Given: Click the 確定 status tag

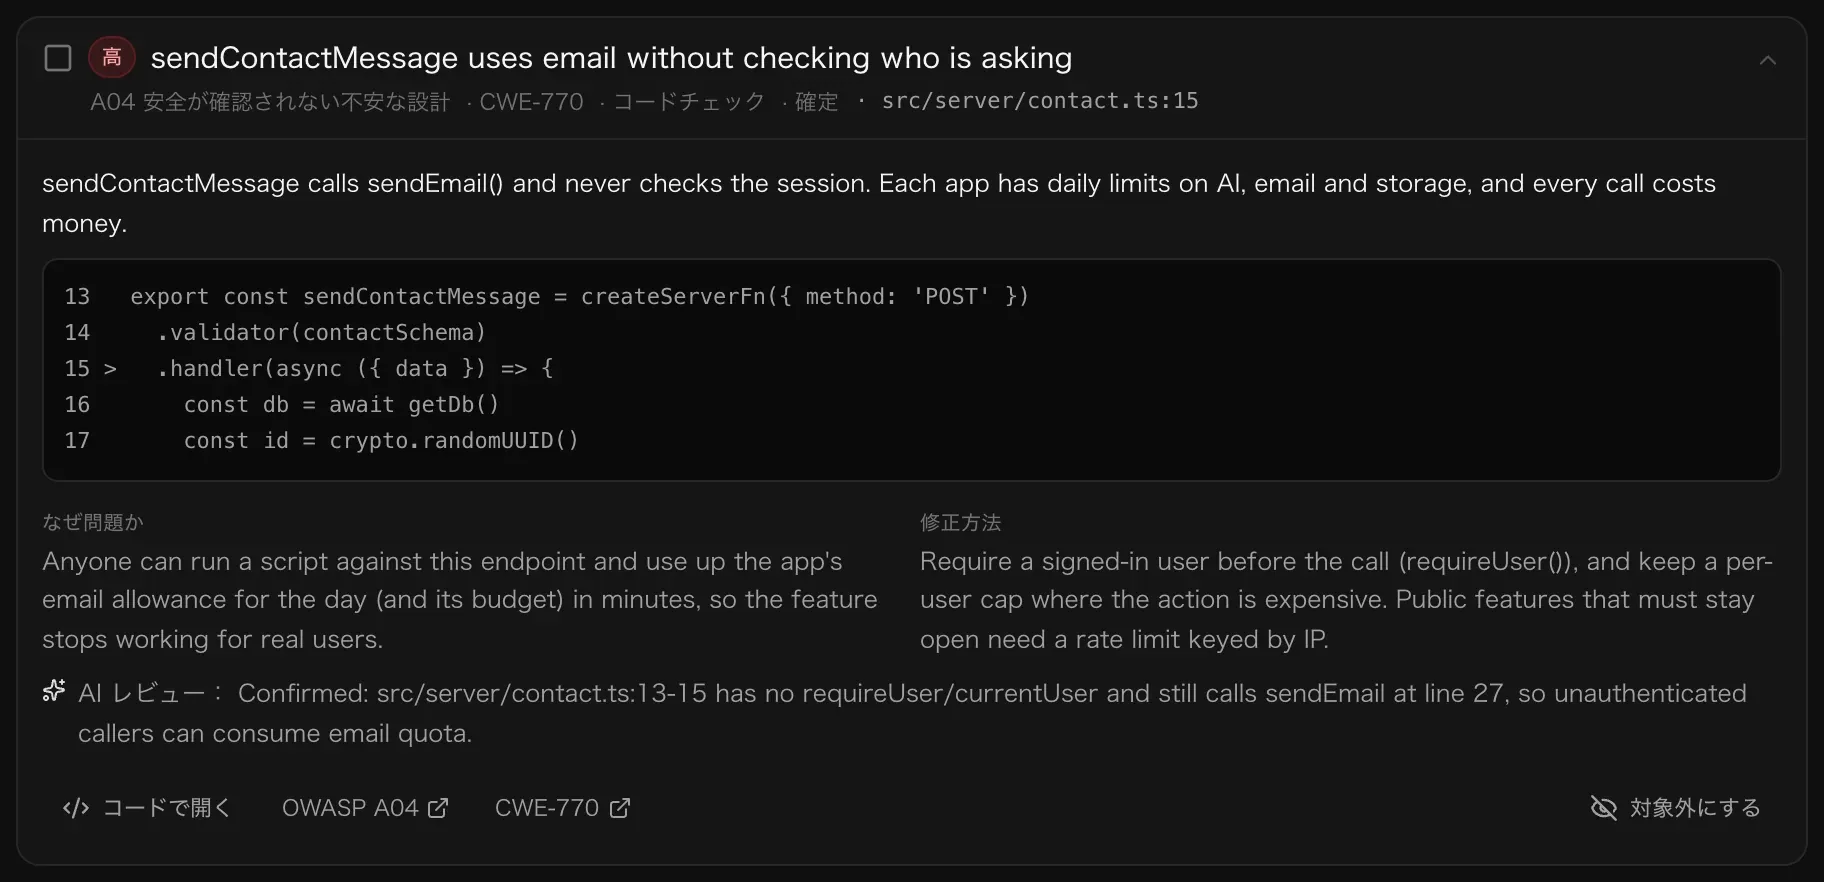Looking at the screenshot, I should click(816, 102).
